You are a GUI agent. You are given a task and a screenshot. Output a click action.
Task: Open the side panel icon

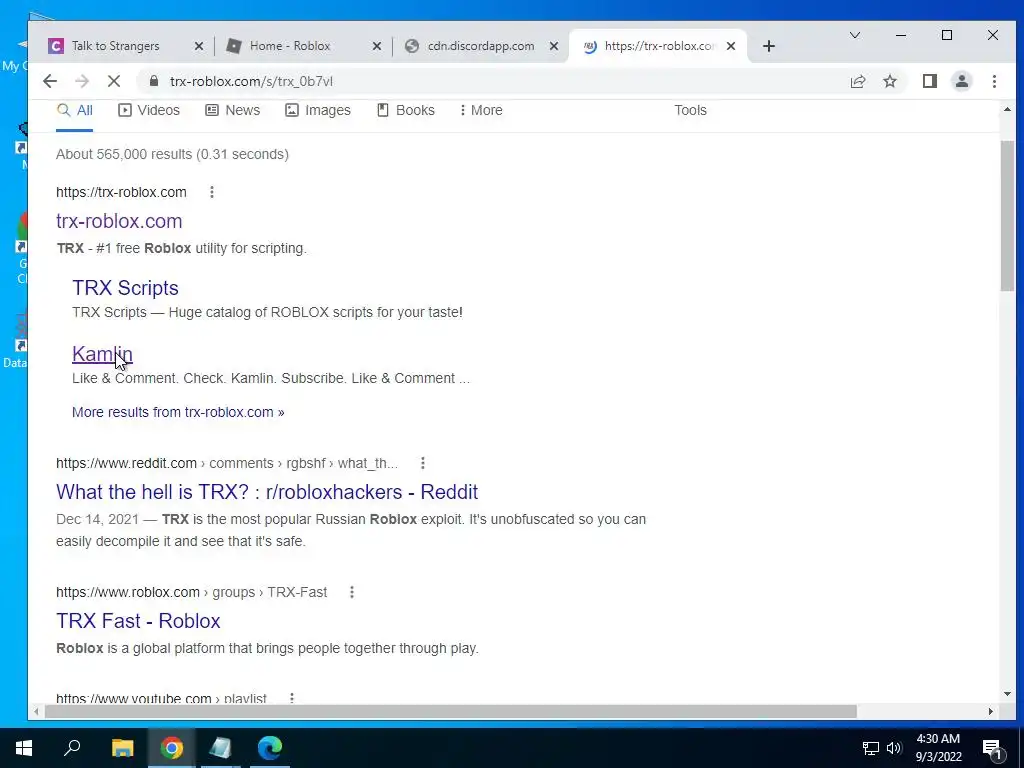tap(929, 81)
